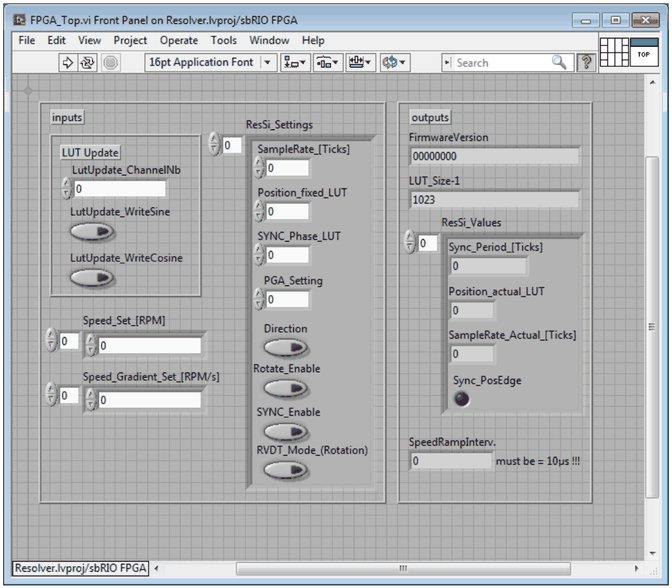
Task: Open the Resize Objects tool
Action: [x=360, y=63]
